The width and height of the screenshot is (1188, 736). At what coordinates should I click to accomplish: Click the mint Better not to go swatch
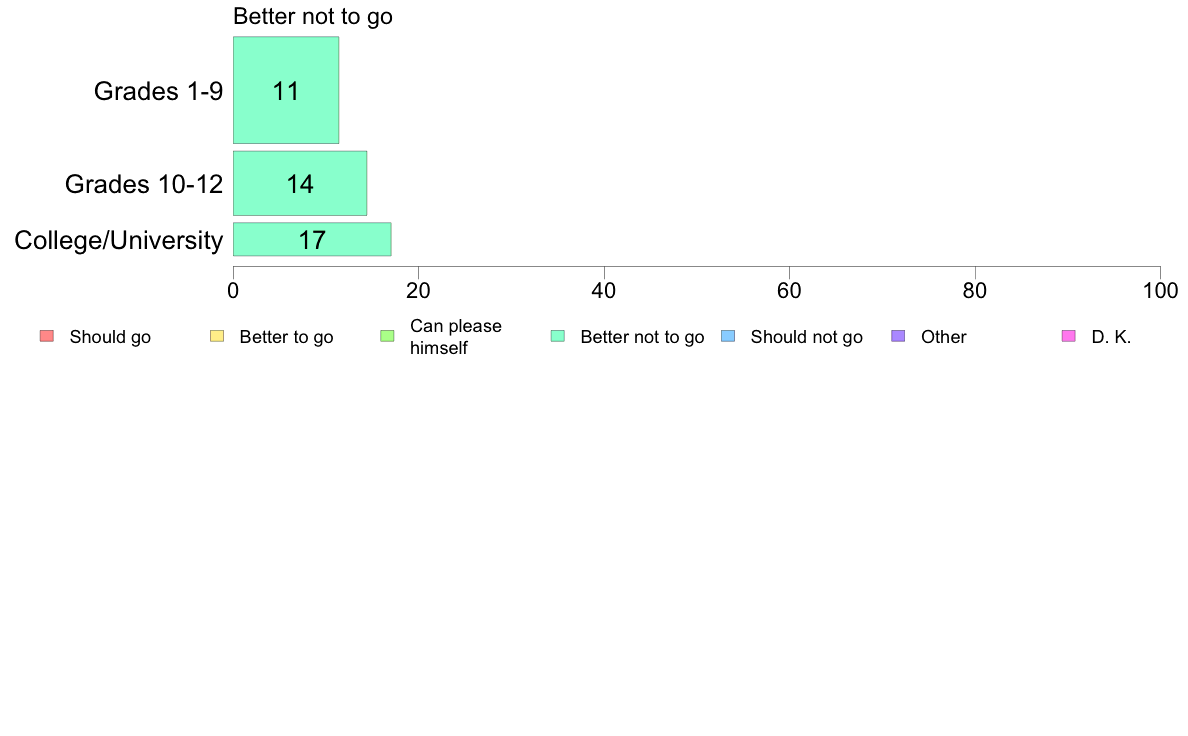tap(558, 337)
